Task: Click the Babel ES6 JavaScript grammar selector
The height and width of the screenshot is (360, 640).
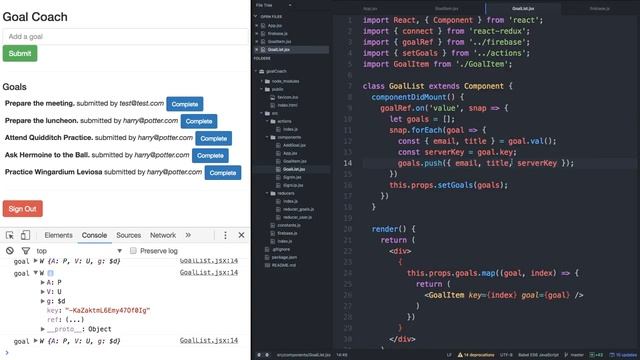Action: (x=538, y=355)
